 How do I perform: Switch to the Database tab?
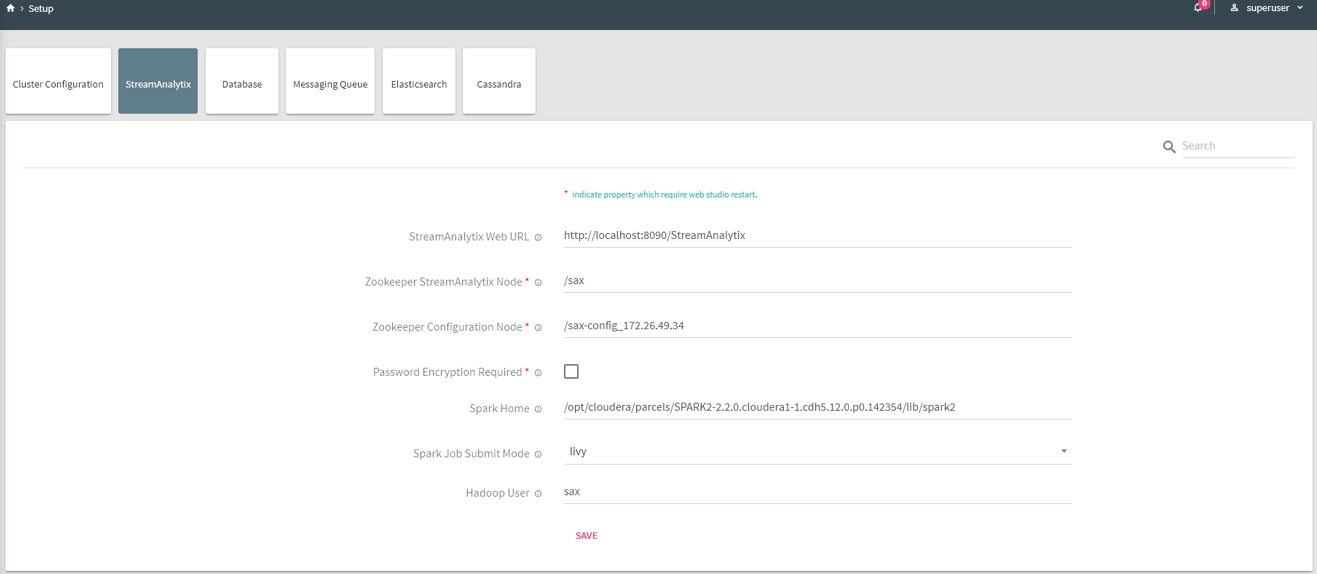click(242, 81)
